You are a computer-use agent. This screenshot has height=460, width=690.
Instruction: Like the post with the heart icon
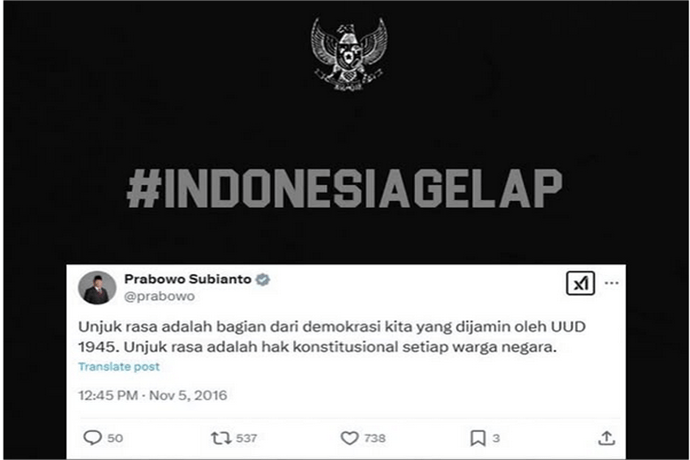coord(349,438)
